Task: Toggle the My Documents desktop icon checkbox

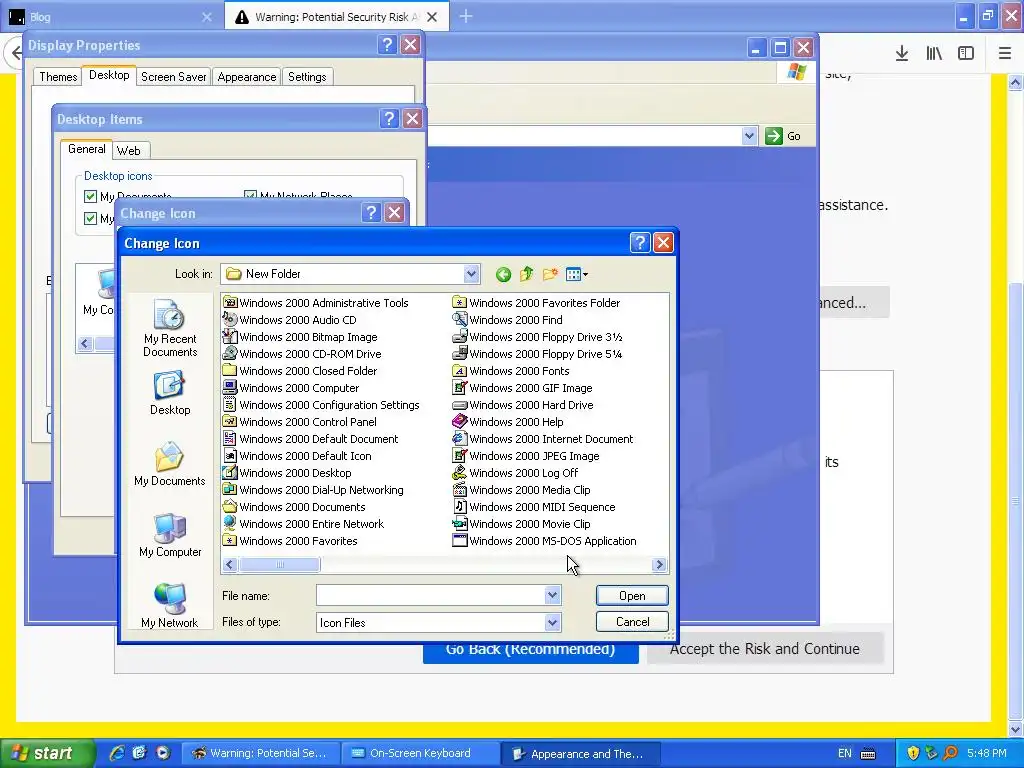Action: [x=90, y=197]
